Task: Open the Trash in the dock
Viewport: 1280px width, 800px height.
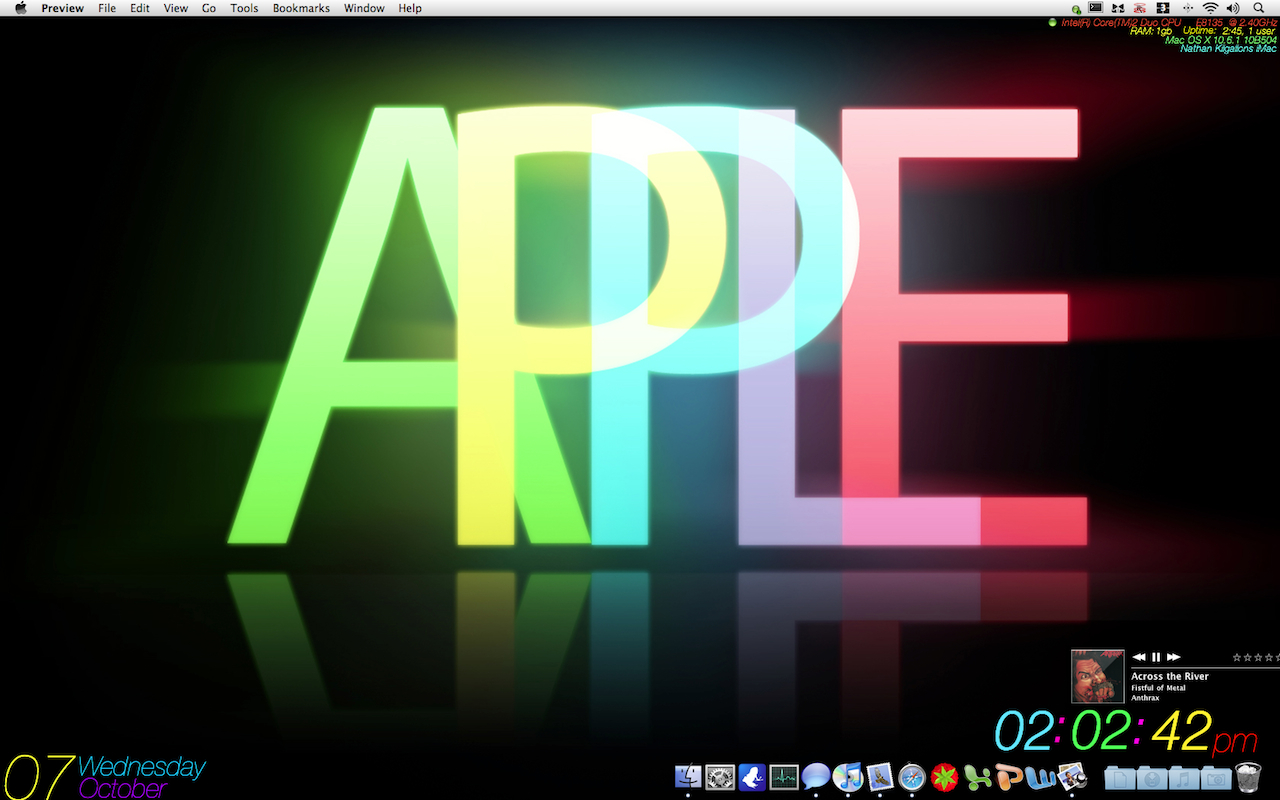Action: coord(1249,777)
